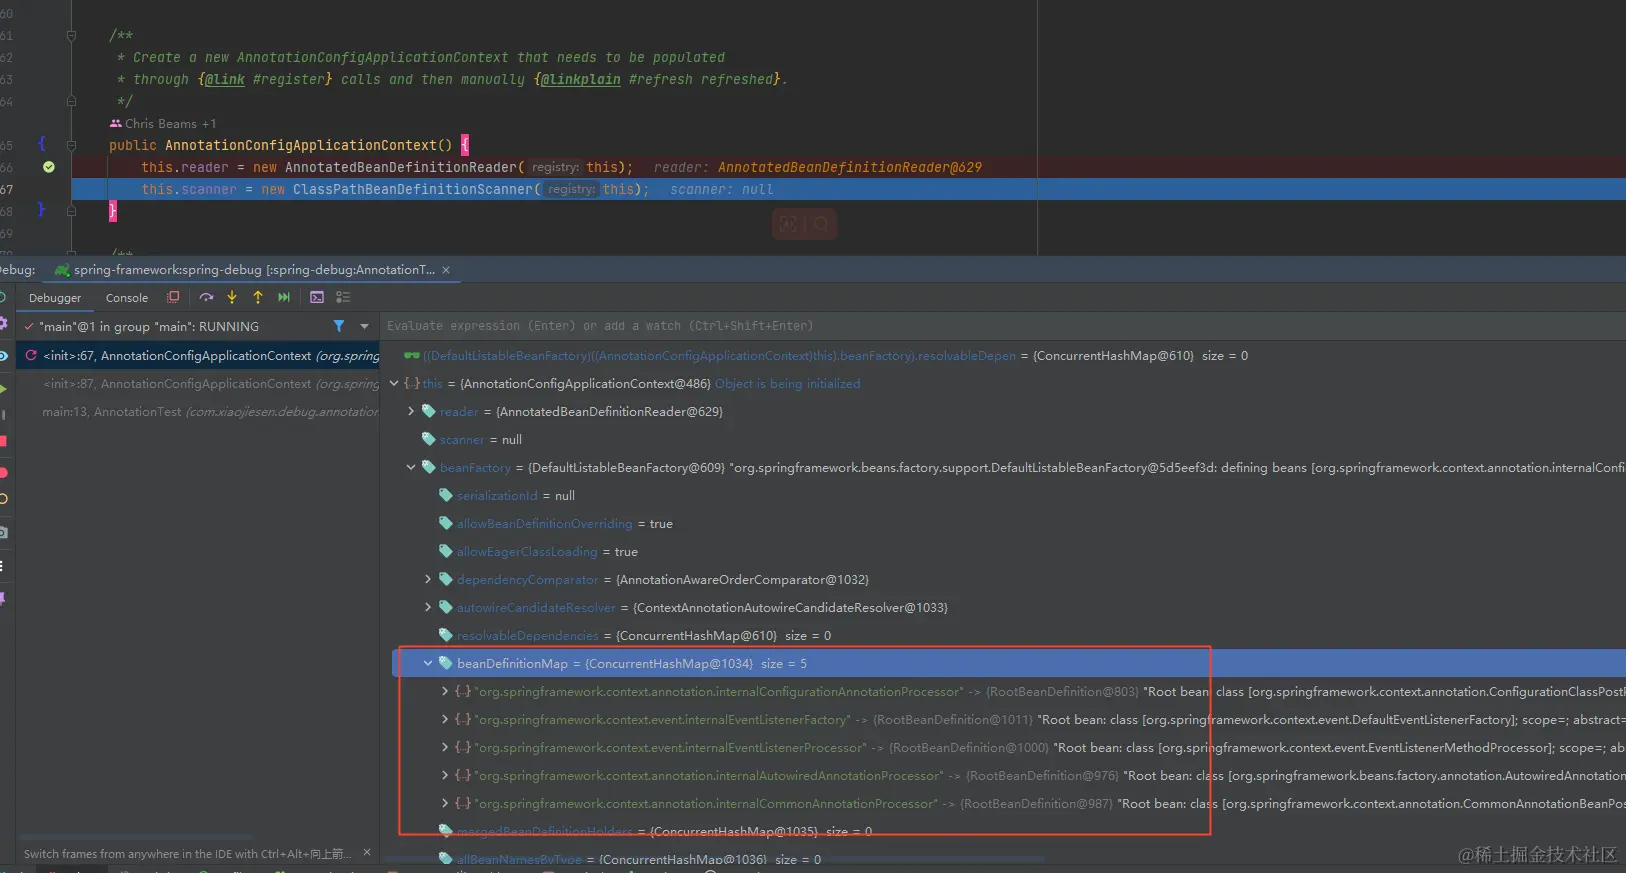Expand the reader variable node
Viewport: 1626px width, 873px height.
(411, 411)
